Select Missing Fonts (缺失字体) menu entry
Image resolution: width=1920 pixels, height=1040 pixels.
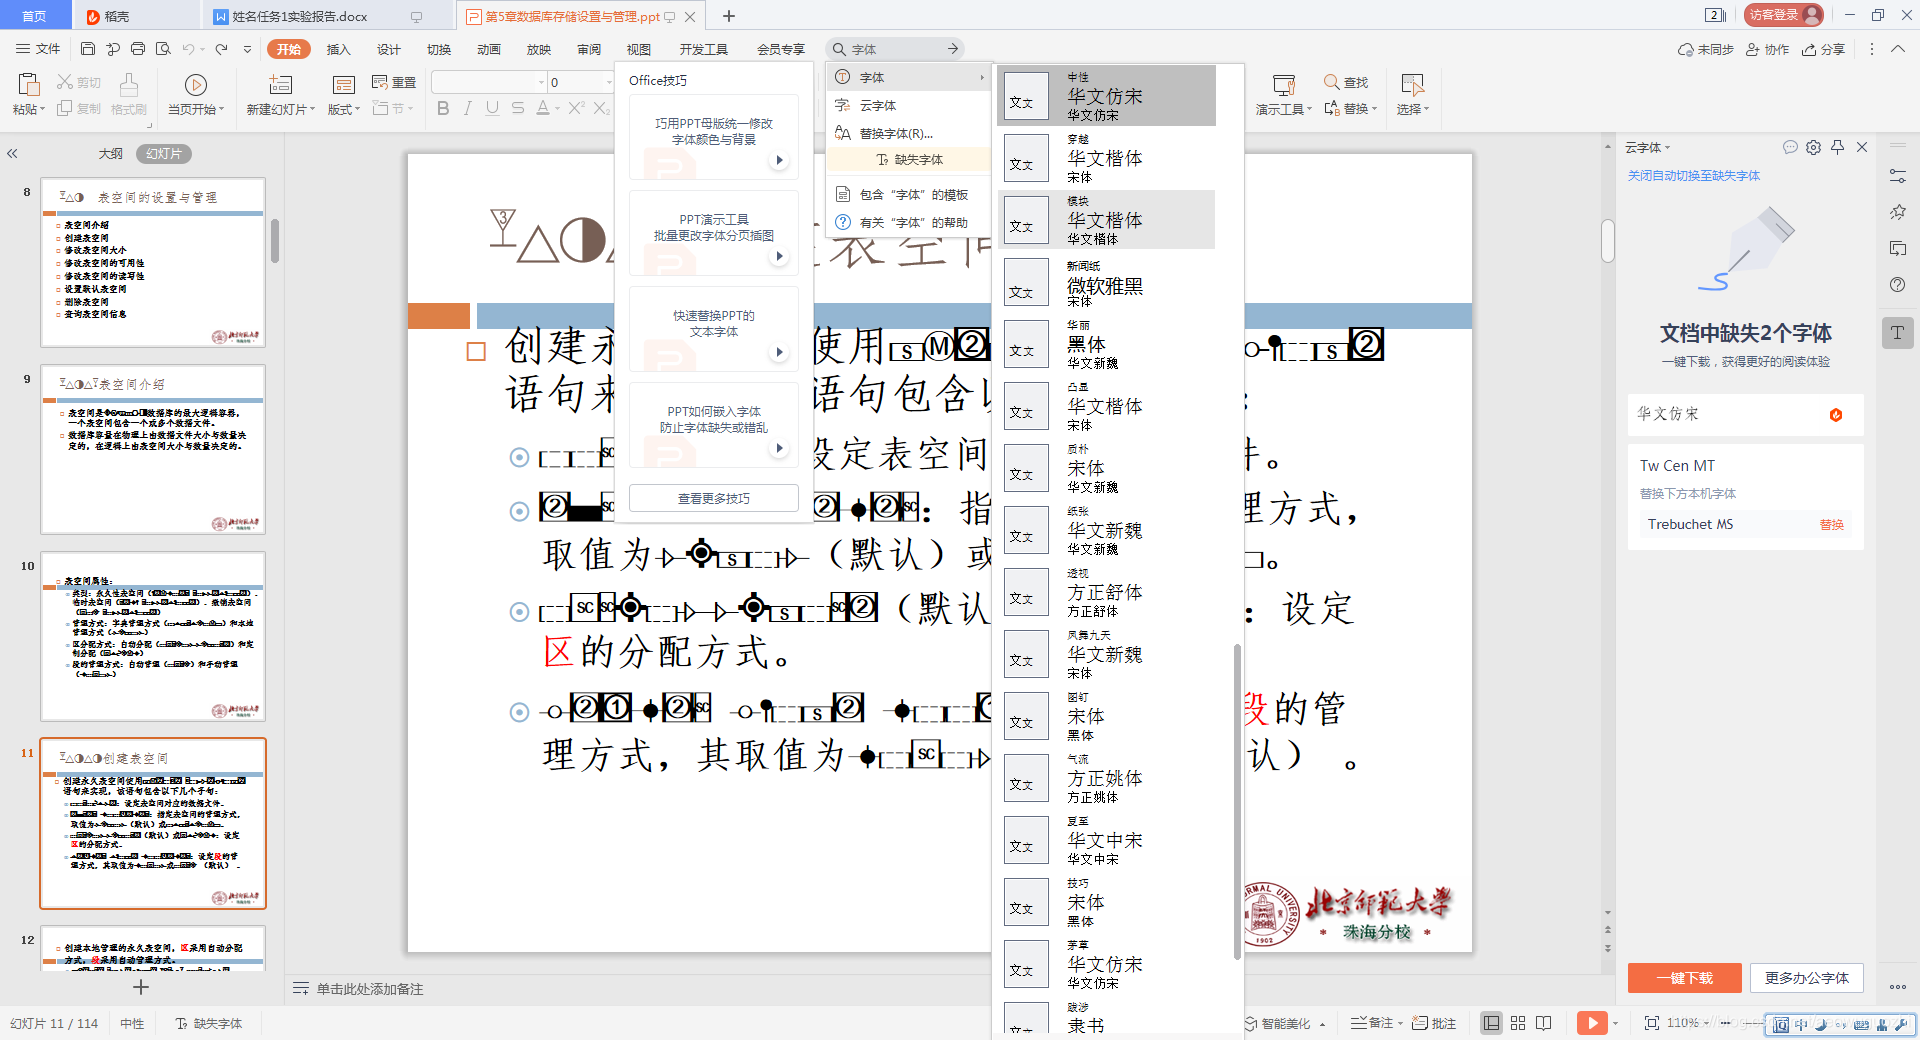click(908, 160)
